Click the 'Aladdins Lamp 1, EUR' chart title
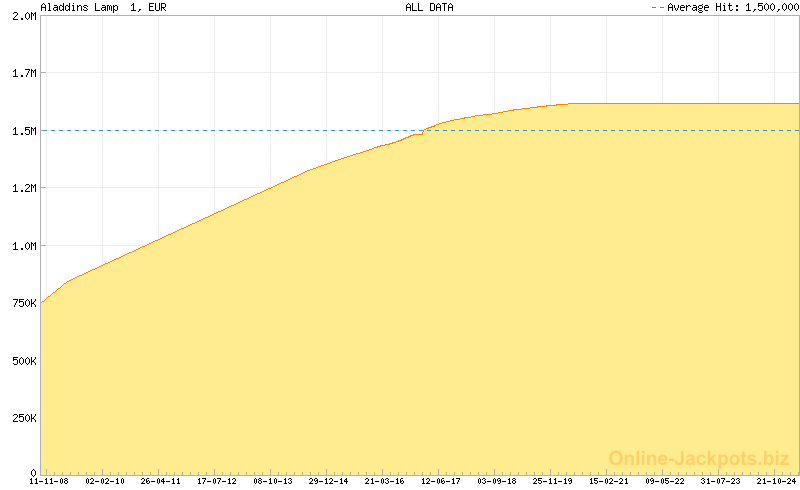The width and height of the screenshot is (800, 490). click(103, 7)
